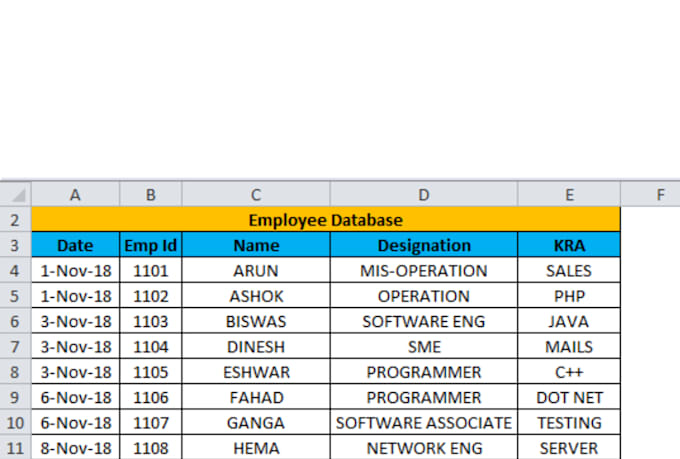Screen dimensions: 680x459
Task: Click the Emp Id header cell
Action: [150, 245]
